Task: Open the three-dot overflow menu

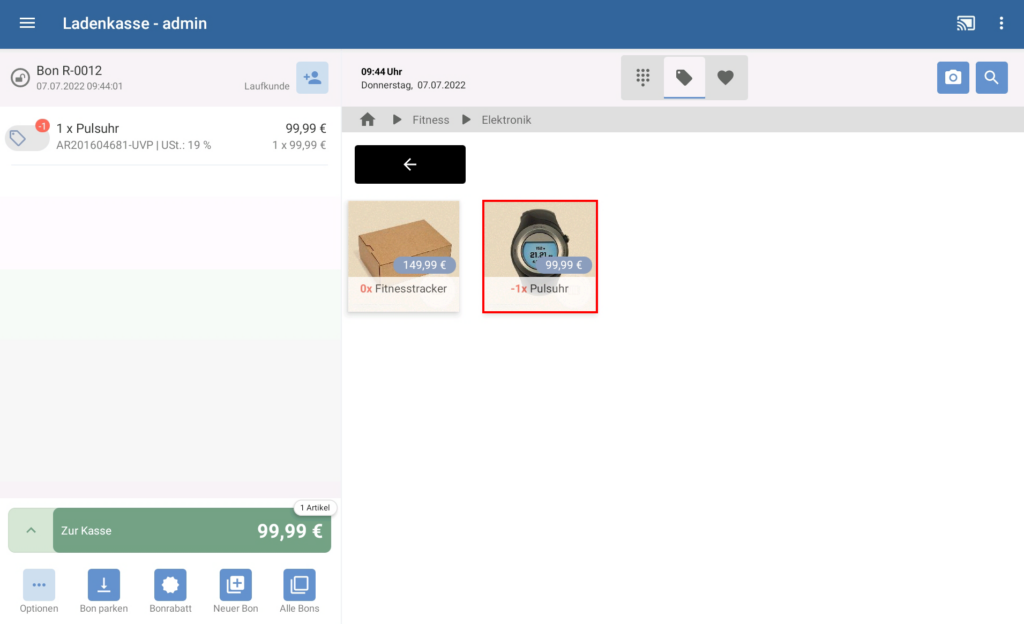Action: pyautogui.click(x=1001, y=23)
